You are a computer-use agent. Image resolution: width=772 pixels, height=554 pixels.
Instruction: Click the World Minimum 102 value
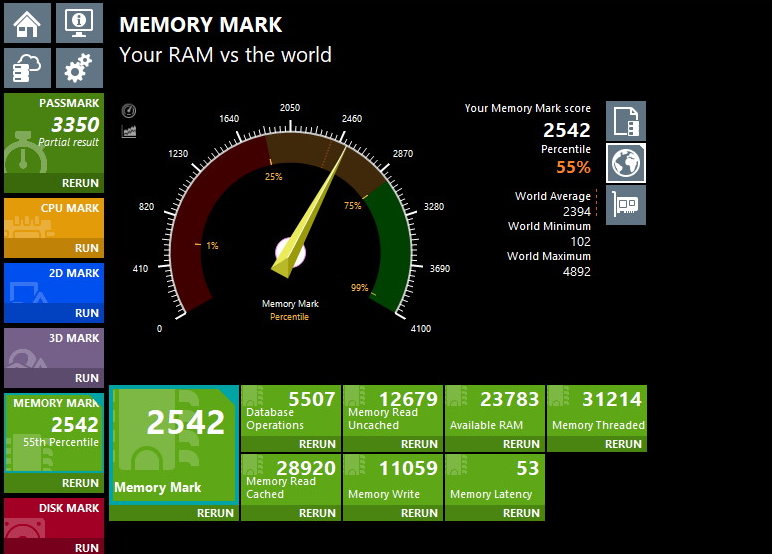click(580, 242)
